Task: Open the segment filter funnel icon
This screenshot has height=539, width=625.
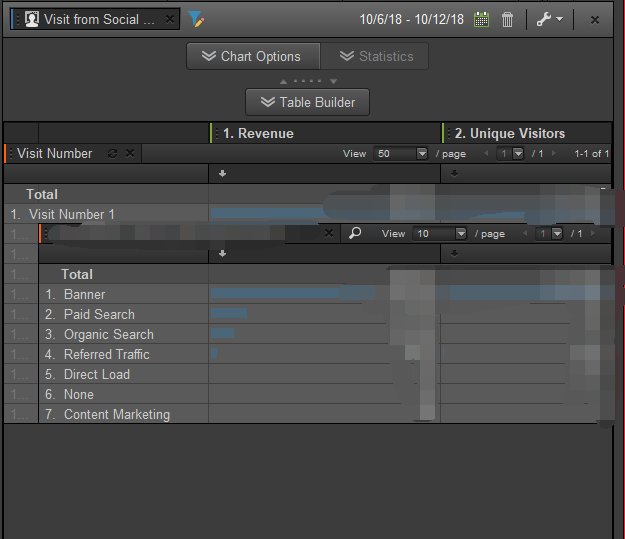Action: point(196,19)
